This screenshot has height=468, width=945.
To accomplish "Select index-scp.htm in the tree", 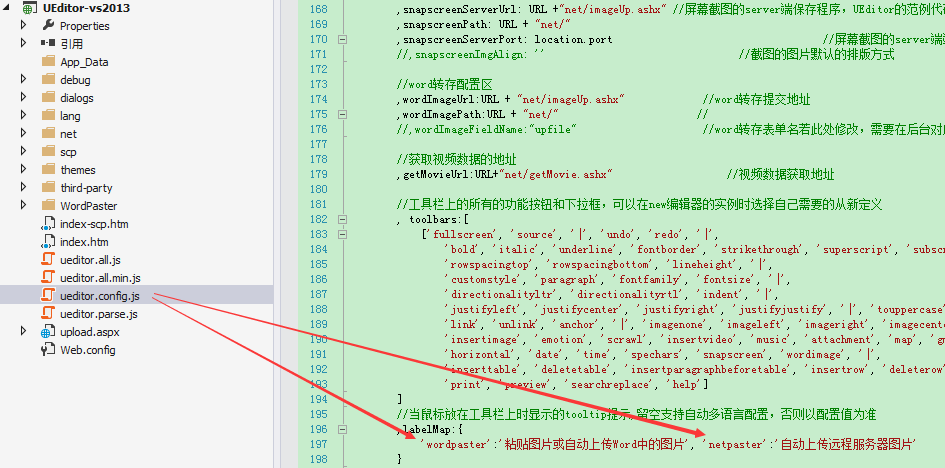I will 94,224.
